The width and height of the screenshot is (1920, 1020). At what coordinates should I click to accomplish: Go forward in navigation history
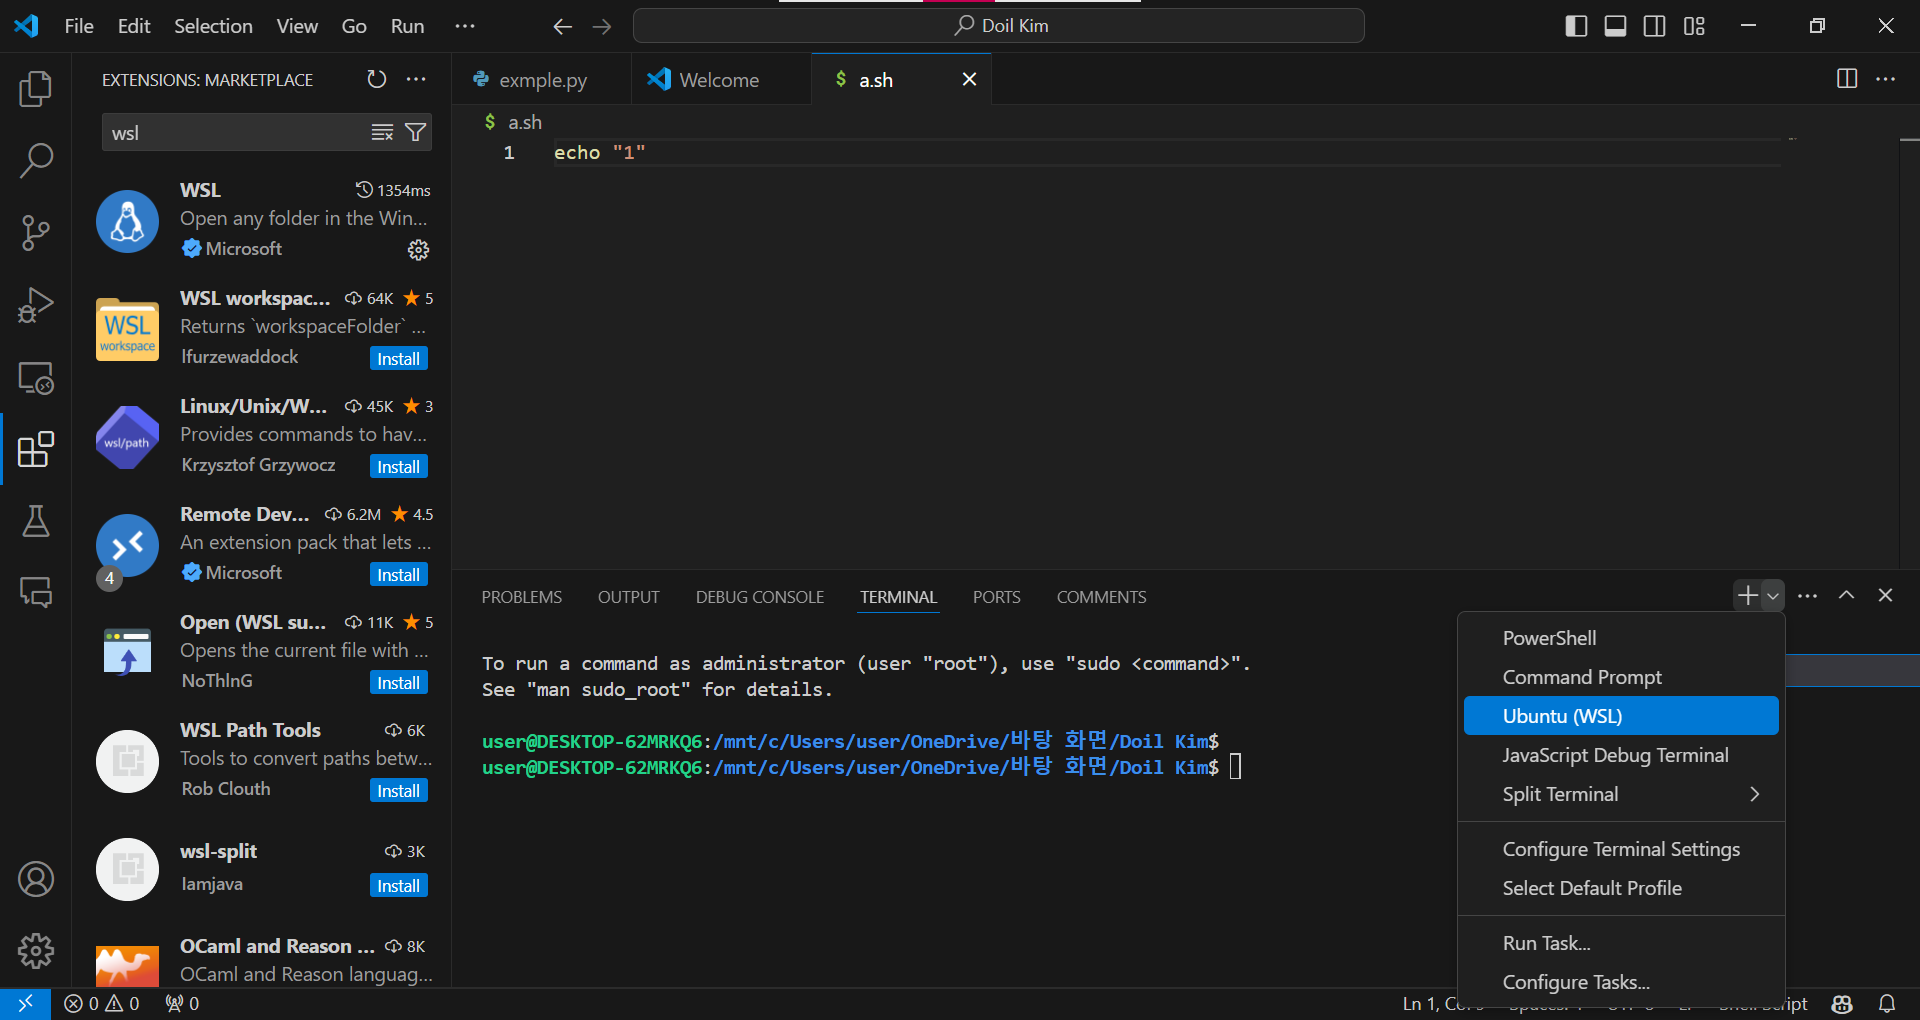[602, 26]
